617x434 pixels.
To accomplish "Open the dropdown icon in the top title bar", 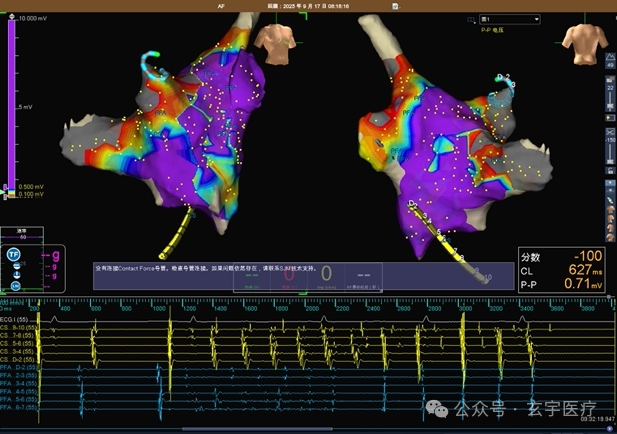I will pyautogui.click(x=395, y=6).
